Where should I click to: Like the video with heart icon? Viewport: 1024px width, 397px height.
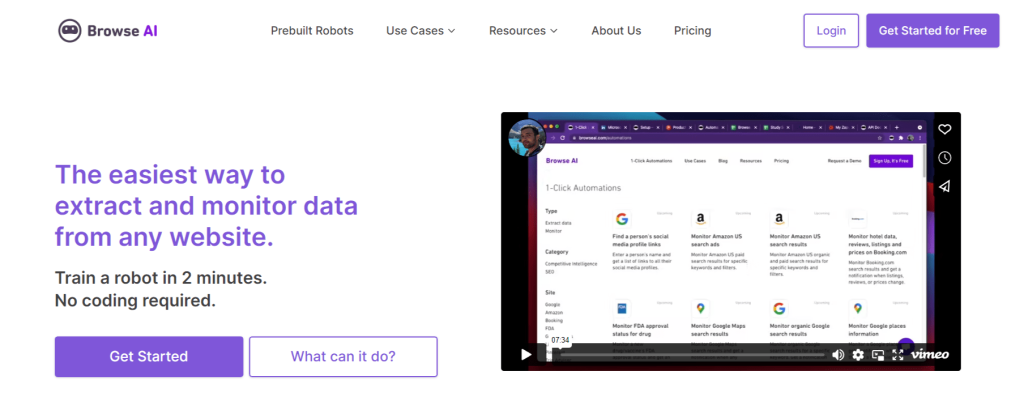tap(944, 129)
